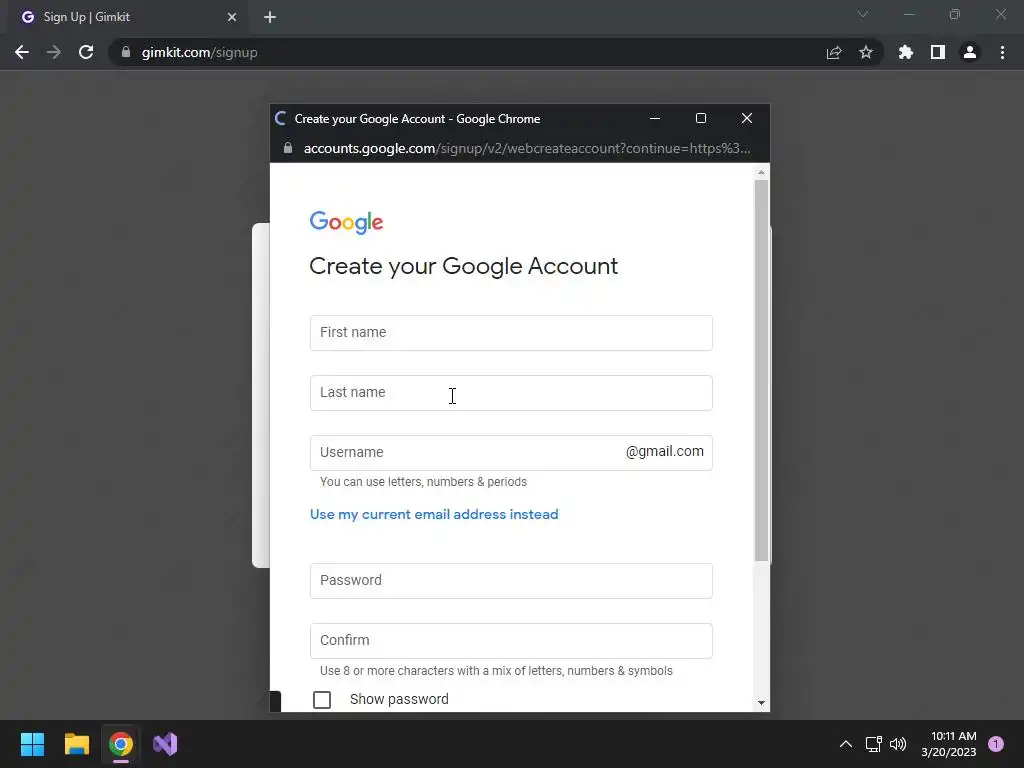The height and width of the screenshot is (768, 1024).
Task: Focus the First name field
Action: point(511,333)
